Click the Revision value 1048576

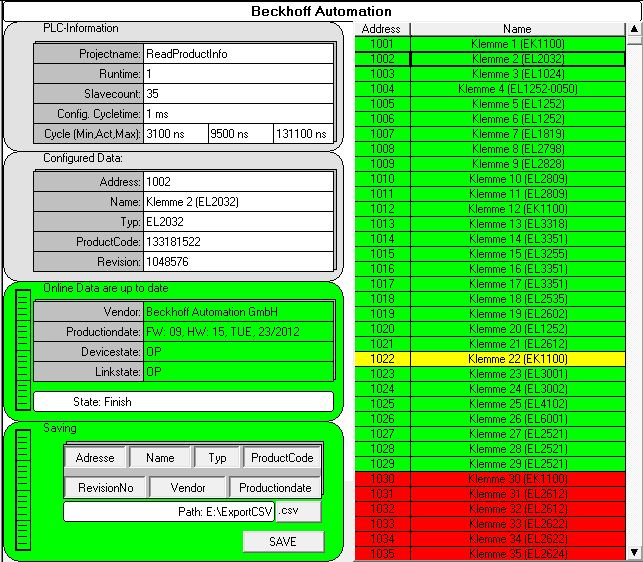click(x=238, y=262)
